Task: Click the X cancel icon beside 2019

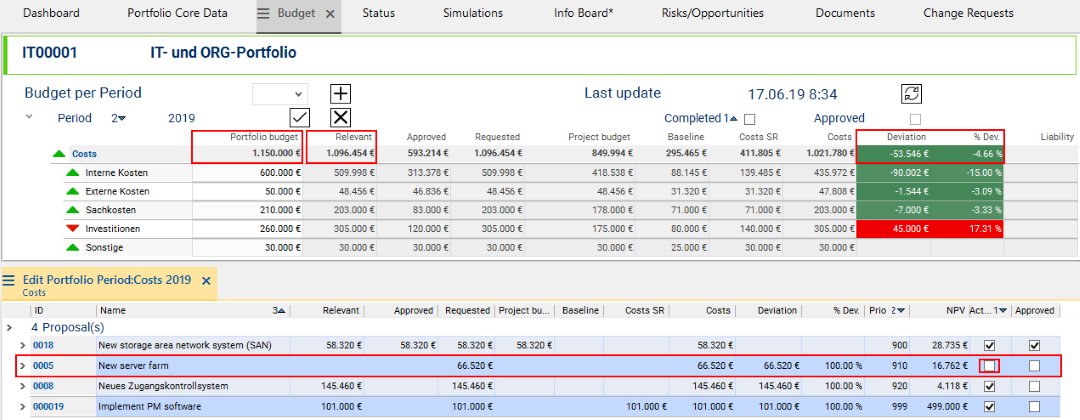Action: click(341, 117)
